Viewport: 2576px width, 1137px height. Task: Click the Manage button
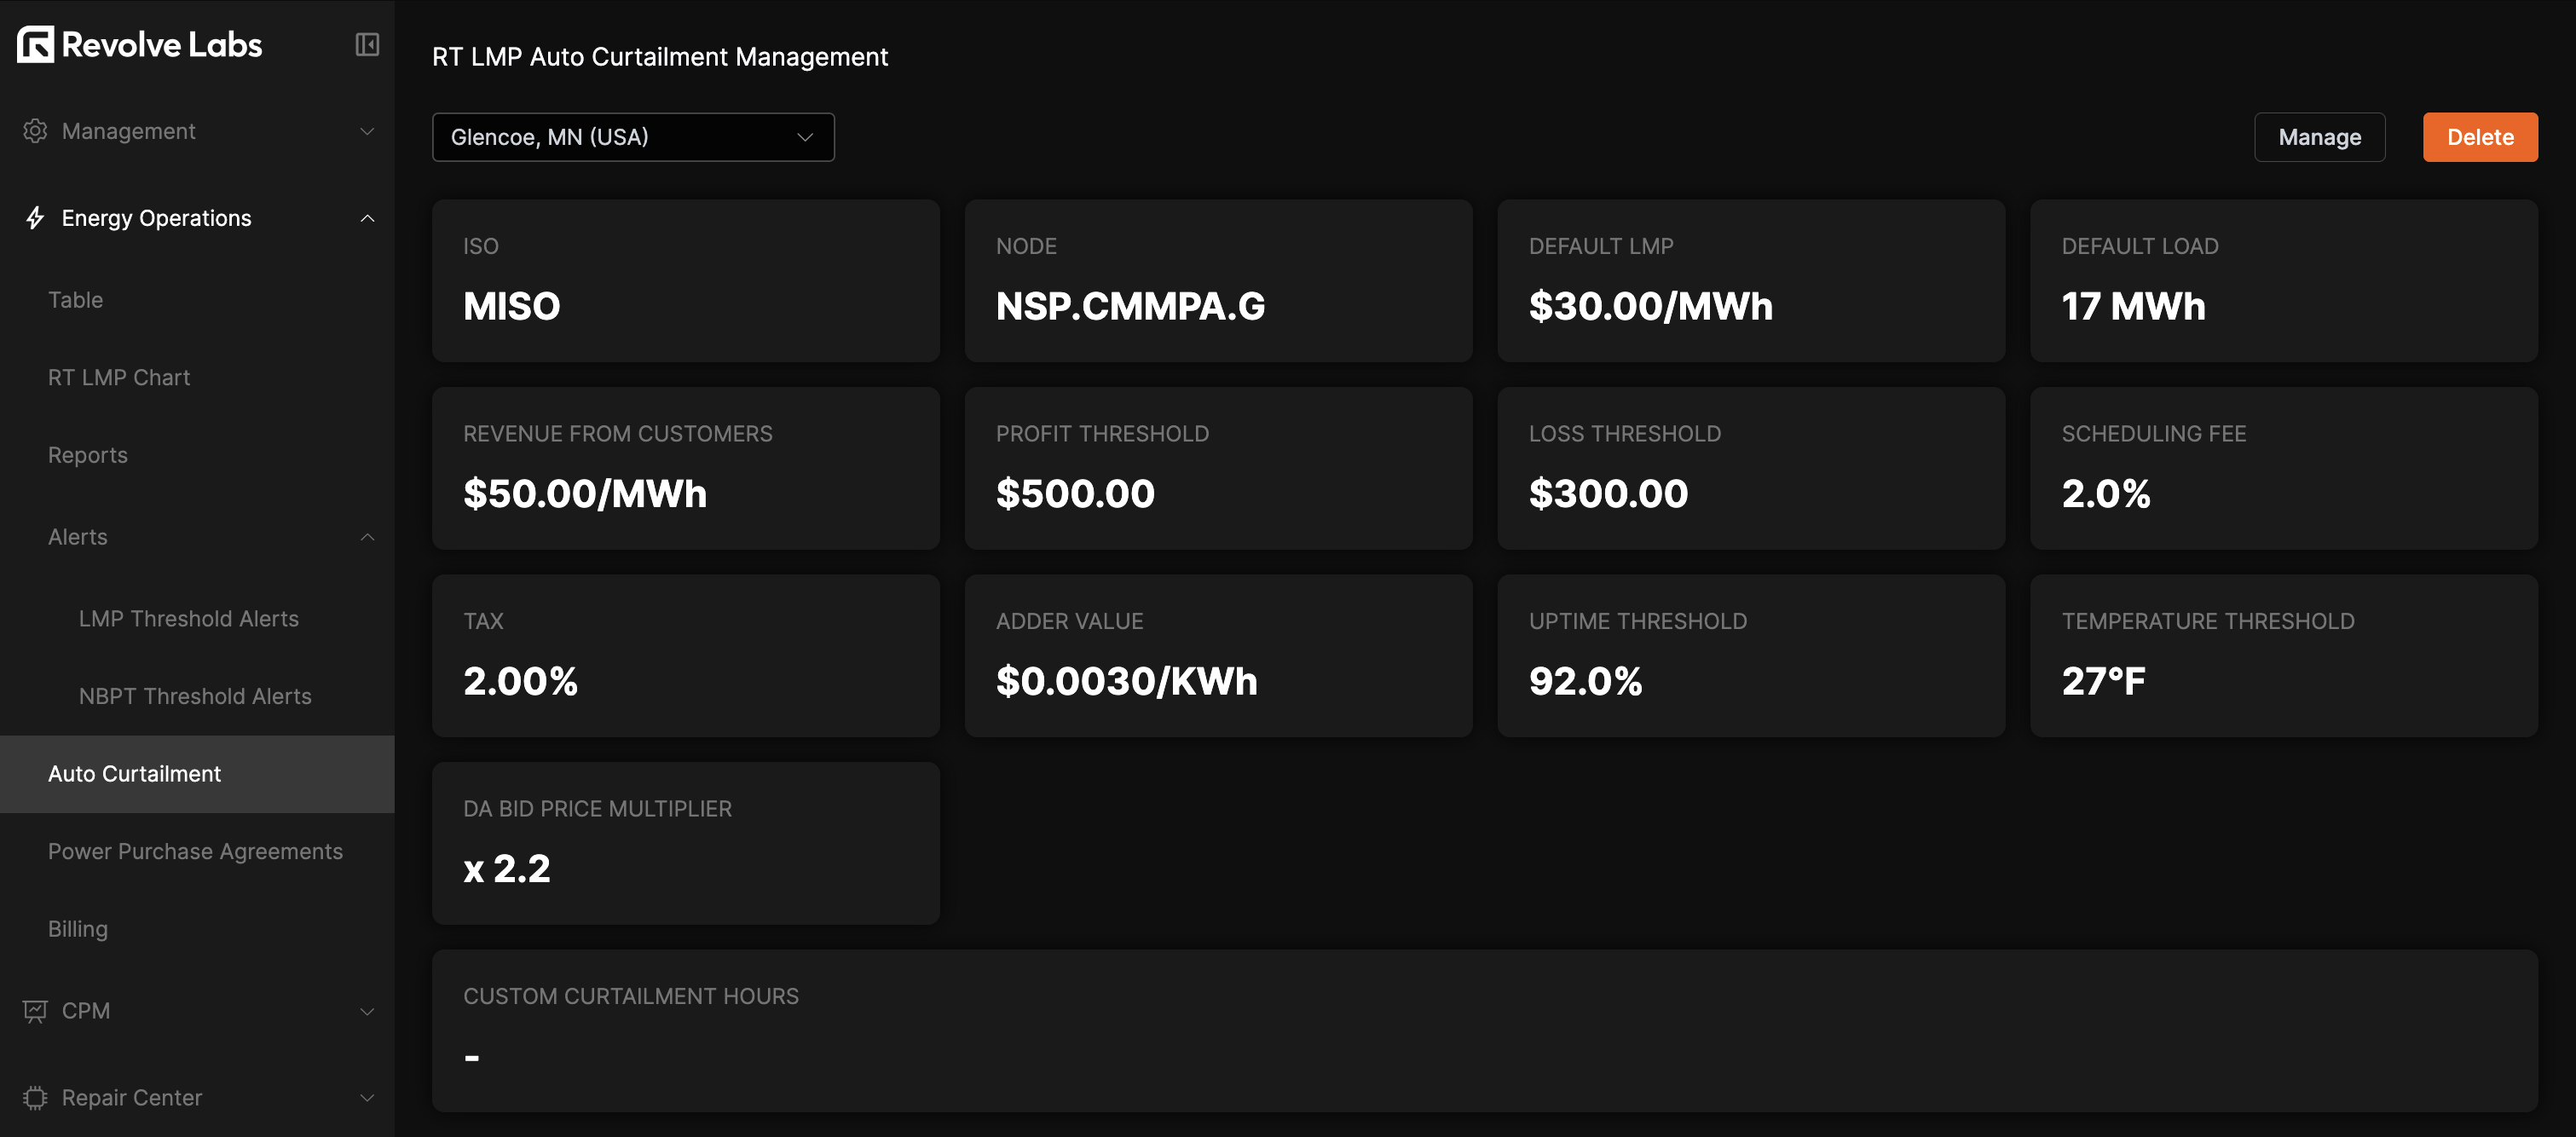click(2320, 137)
